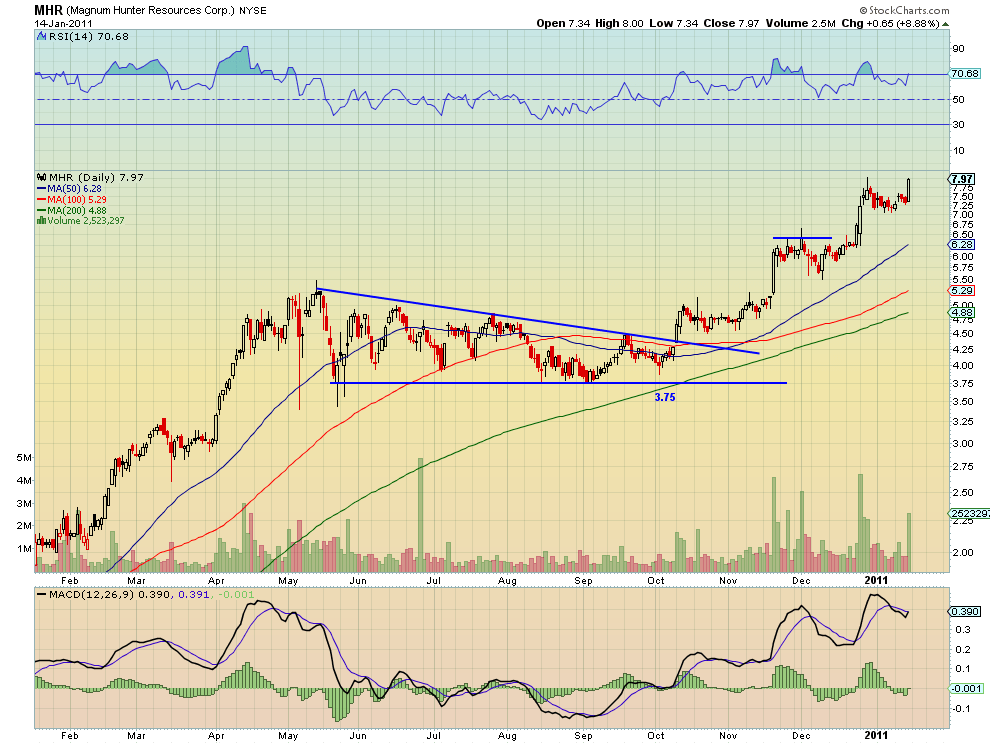Click the MHR ticker title
This screenshot has height=744, width=990.
pyautogui.click(x=49, y=10)
